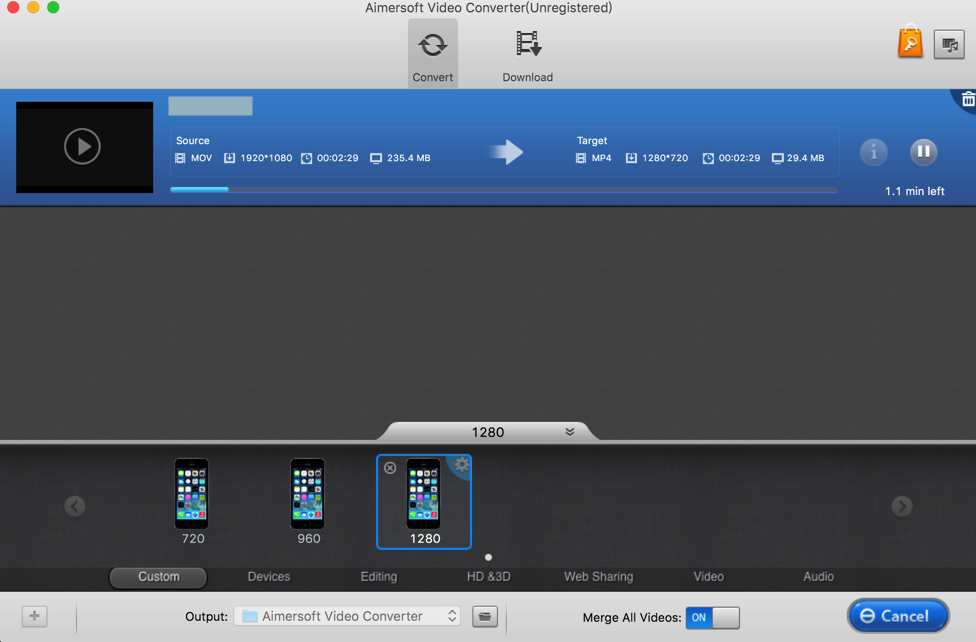This screenshot has height=642, width=976.
Task: Show video info with the i button
Action: pyautogui.click(x=873, y=152)
